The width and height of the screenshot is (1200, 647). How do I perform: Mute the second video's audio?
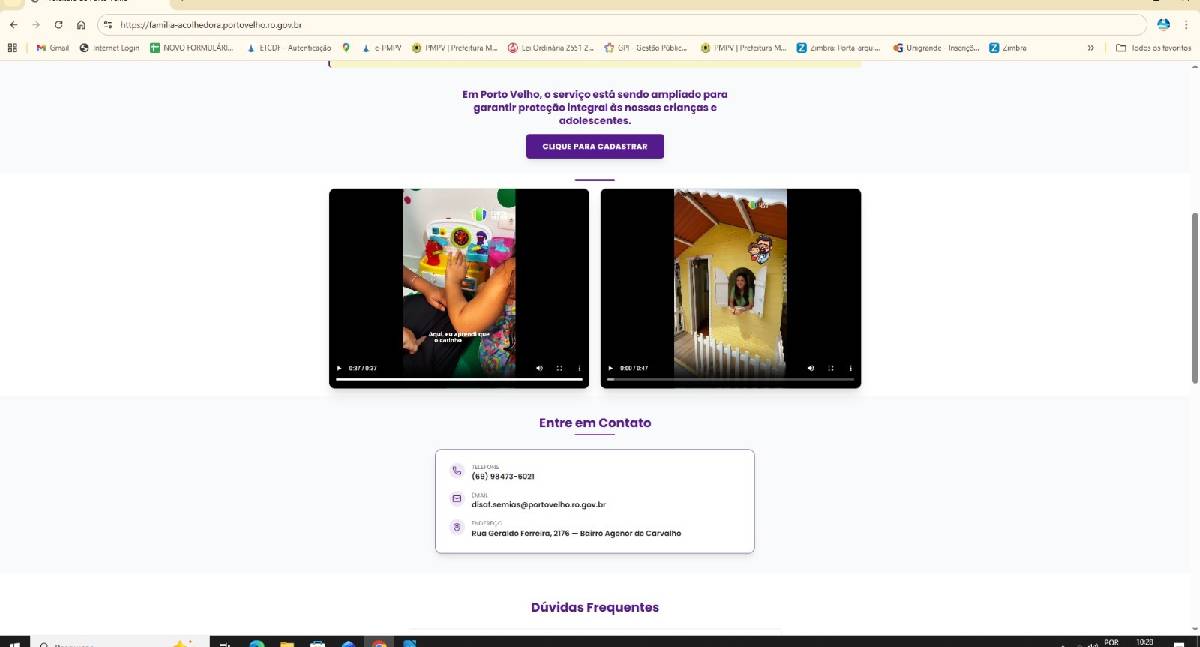811,368
